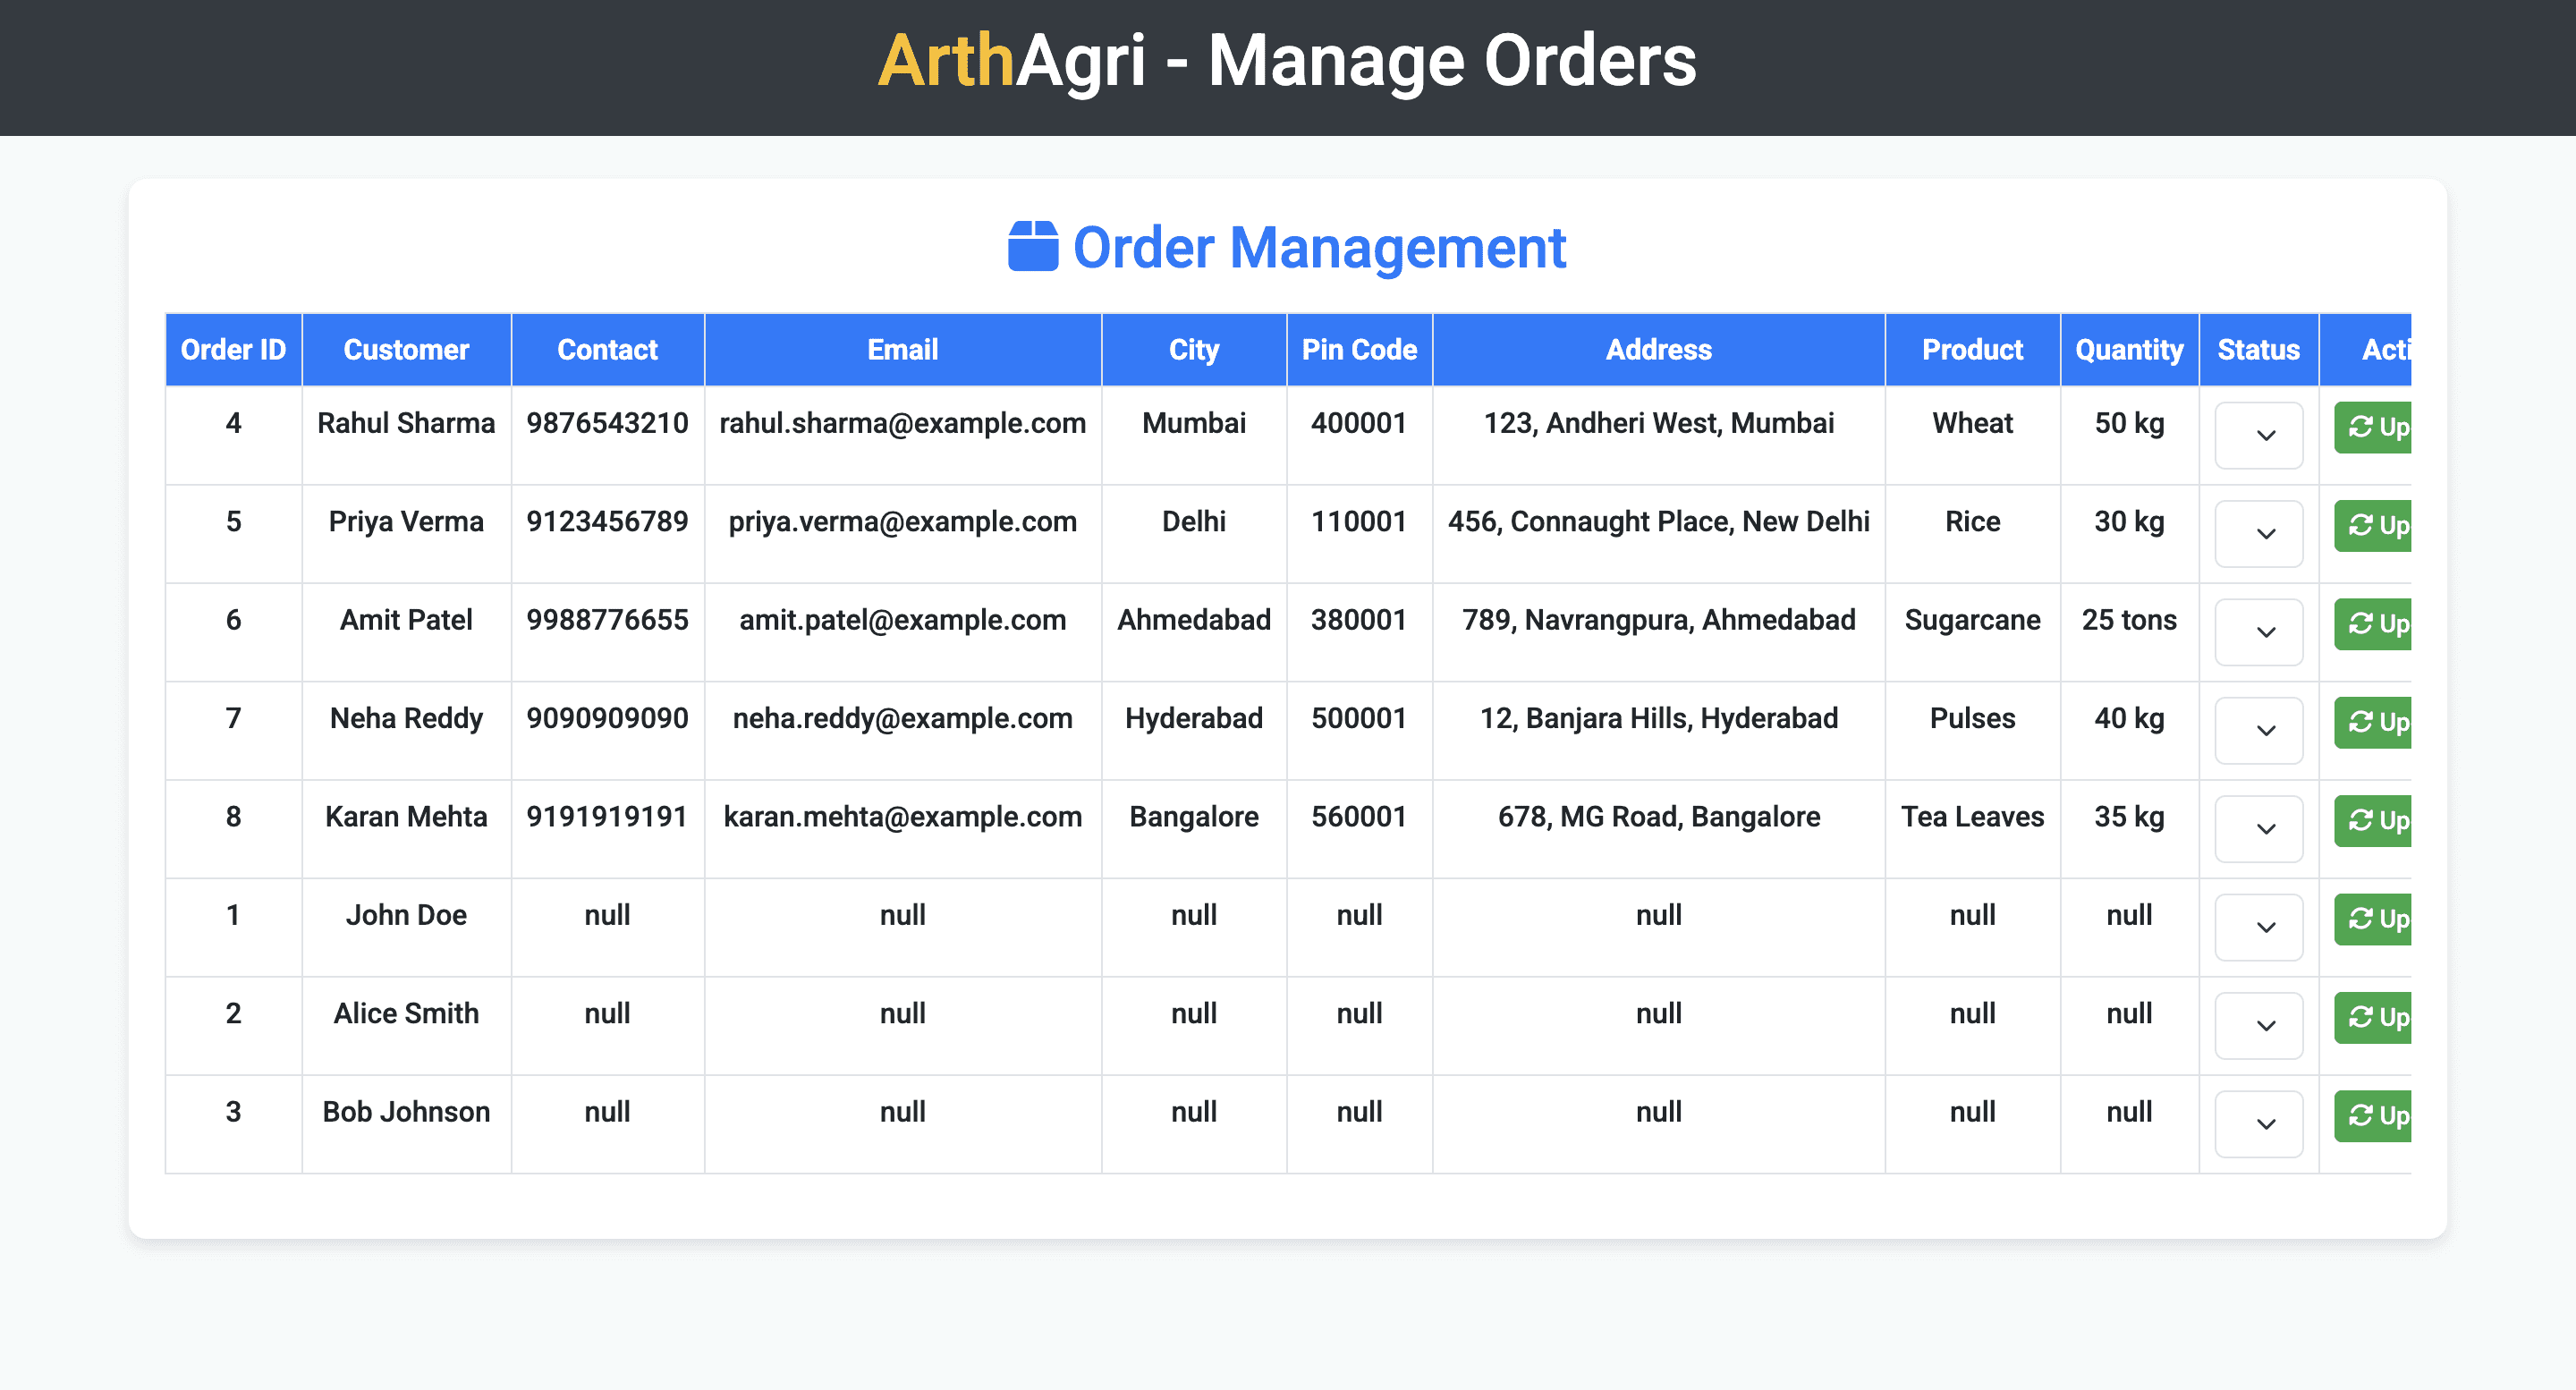Viewport: 2576px width, 1390px height.
Task: Click Update button for Priya Verma's order
Action: 2375,525
